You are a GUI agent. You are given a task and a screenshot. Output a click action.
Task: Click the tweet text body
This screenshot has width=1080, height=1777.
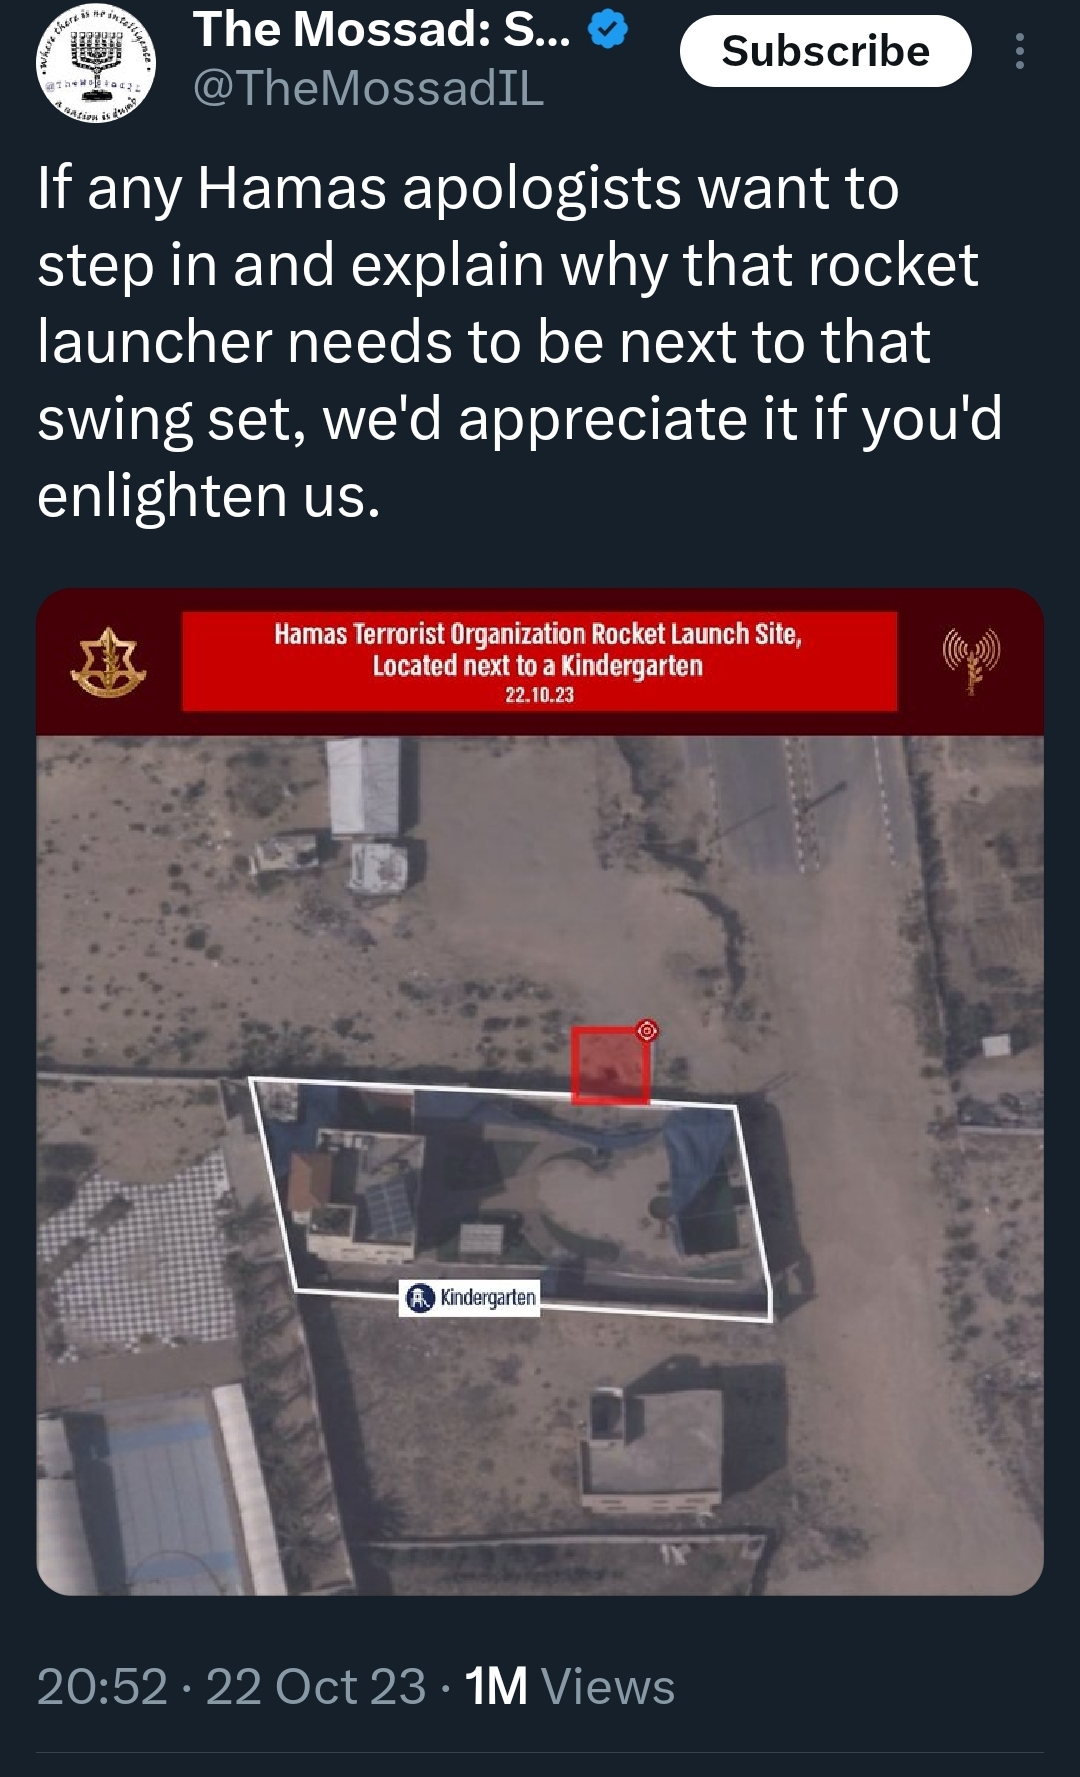520,341
